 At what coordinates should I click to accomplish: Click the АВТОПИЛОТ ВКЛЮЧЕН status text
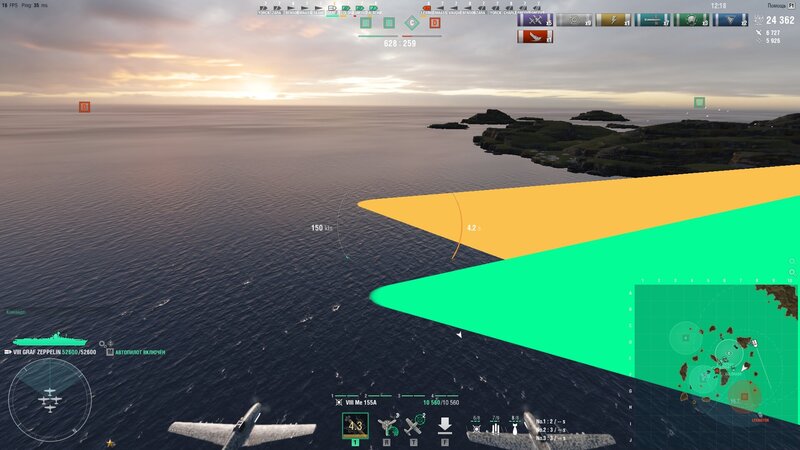[x=140, y=353]
